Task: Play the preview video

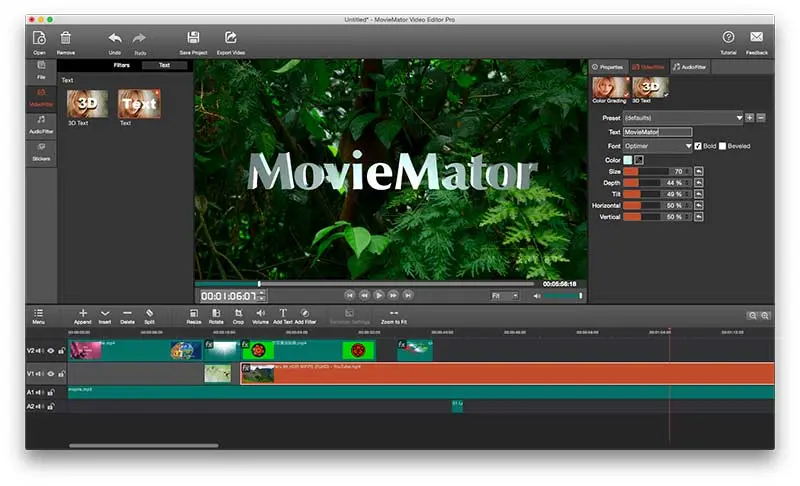Action: 379,295
